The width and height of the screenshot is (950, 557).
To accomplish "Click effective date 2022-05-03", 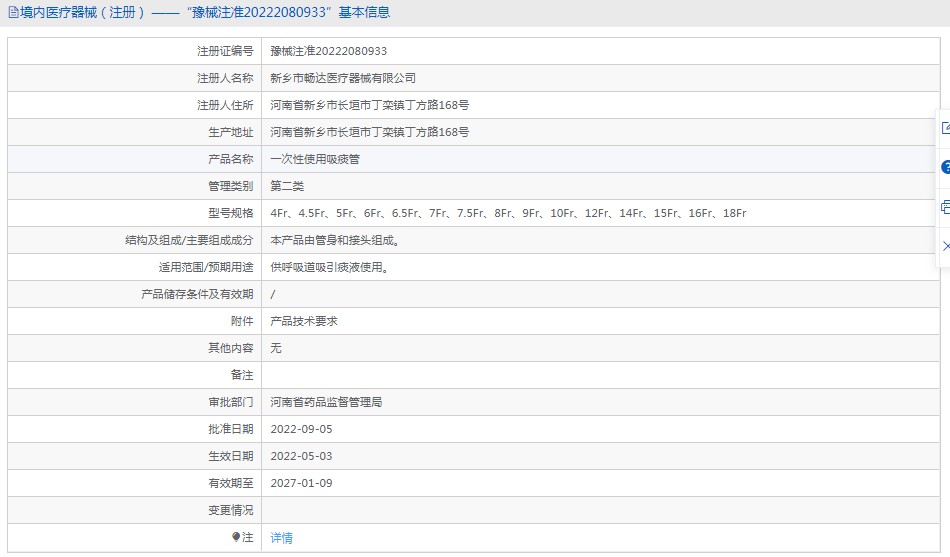I will coord(301,456).
